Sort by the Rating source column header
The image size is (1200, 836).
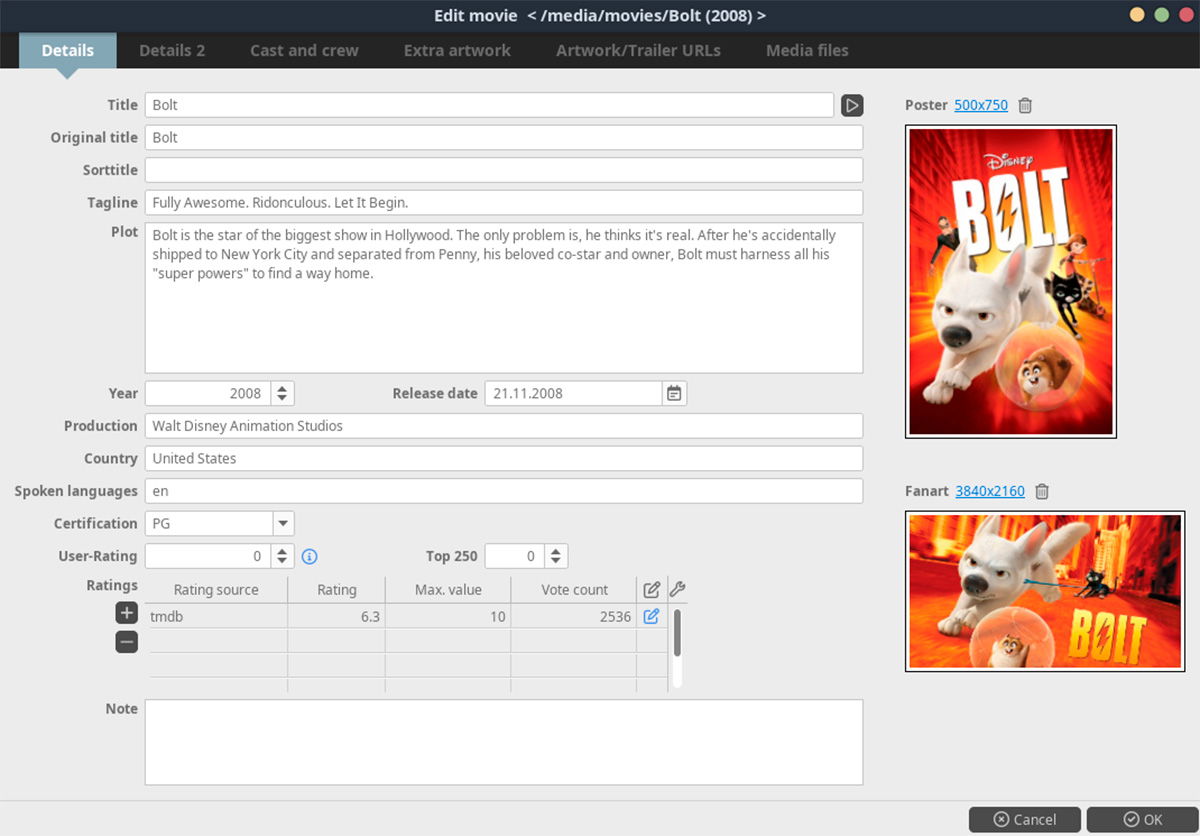click(x=216, y=590)
